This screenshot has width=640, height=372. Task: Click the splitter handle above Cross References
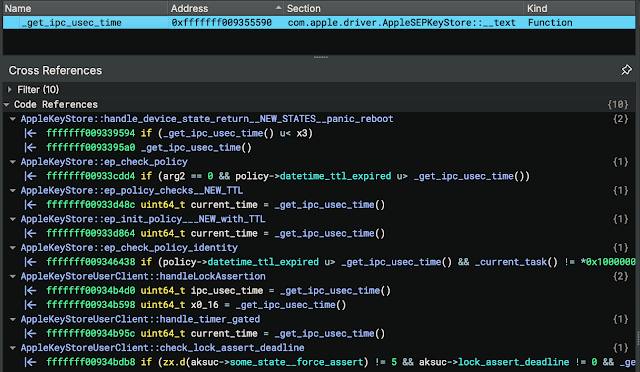[321, 57]
